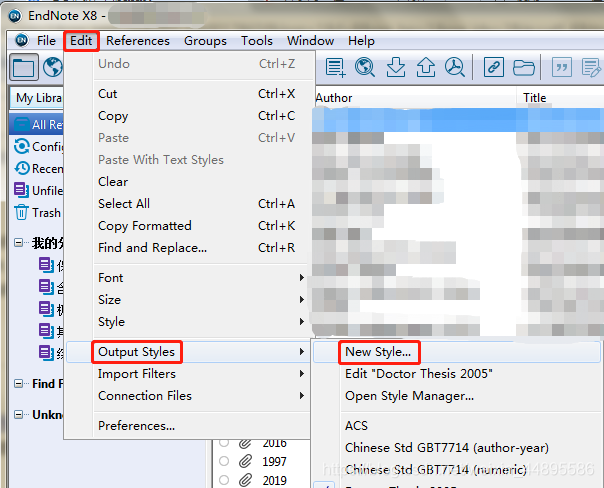Open the Help menu
Screen dimensions: 604x488
point(361,40)
